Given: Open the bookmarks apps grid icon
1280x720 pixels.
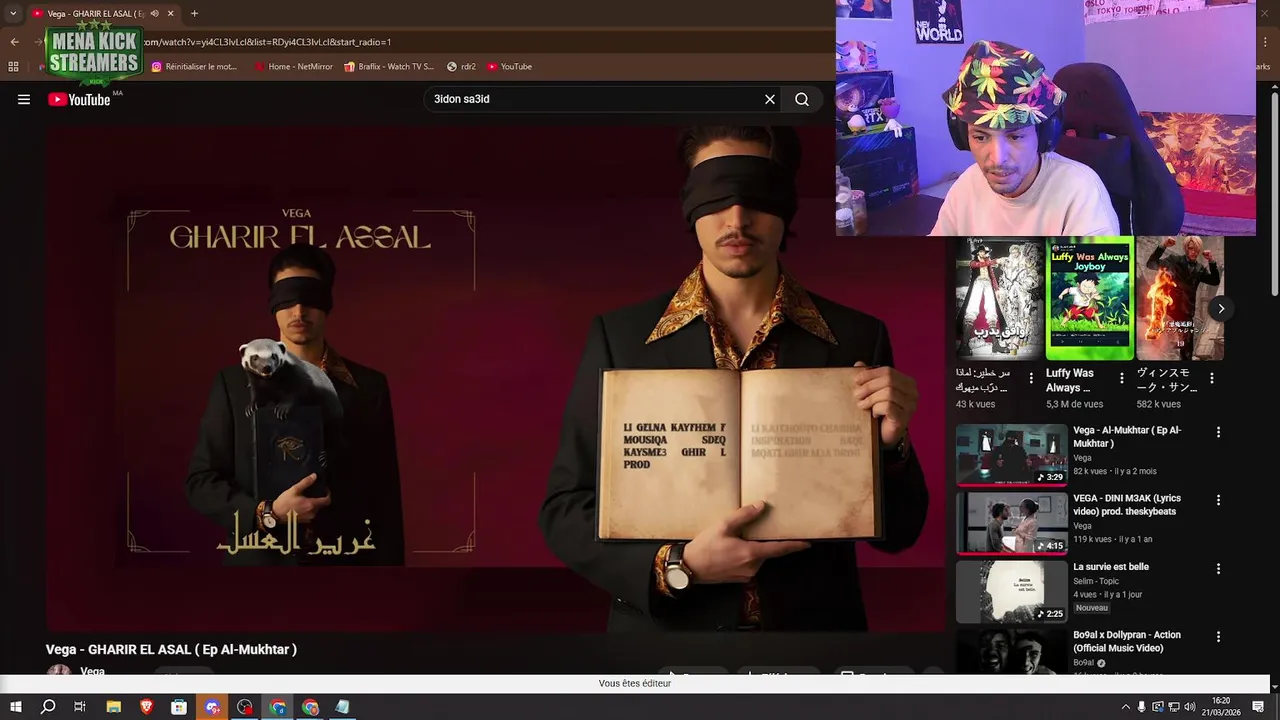Looking at the screenshot, I should 13,67.
